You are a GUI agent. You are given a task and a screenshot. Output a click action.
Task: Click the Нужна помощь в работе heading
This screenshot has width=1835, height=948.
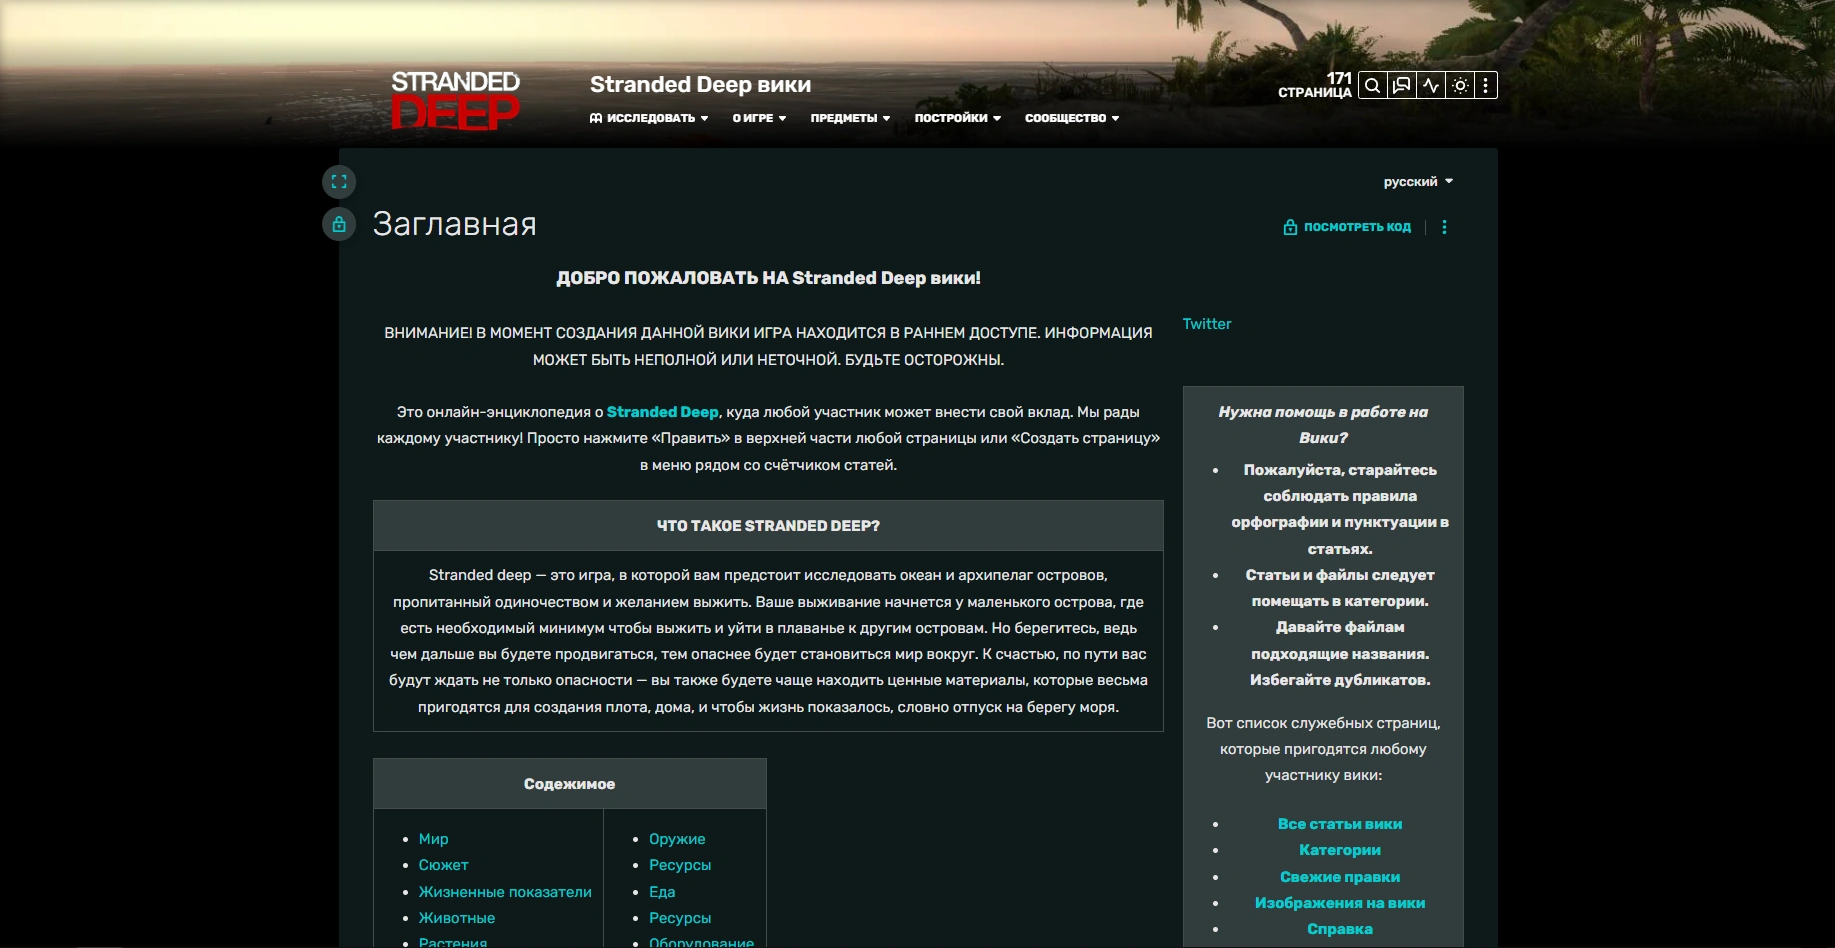pos(1323,425)
